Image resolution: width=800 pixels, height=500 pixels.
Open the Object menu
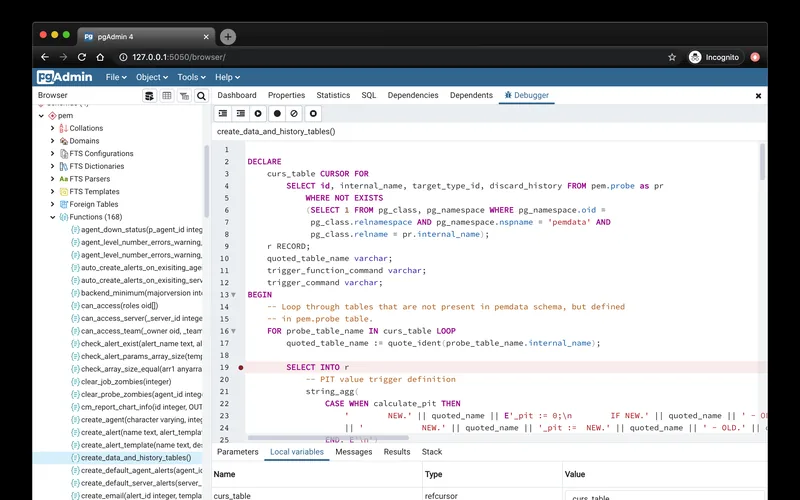coord(152,77)
